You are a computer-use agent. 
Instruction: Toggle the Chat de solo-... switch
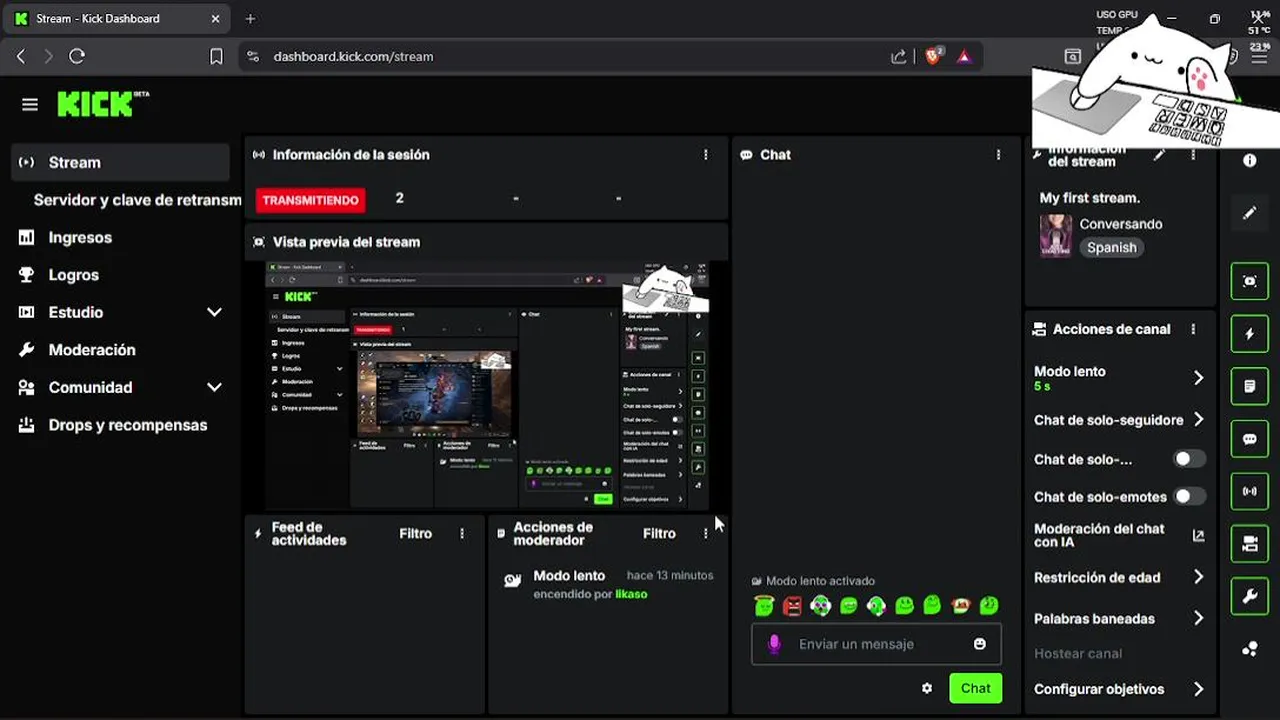[1189, 459]
